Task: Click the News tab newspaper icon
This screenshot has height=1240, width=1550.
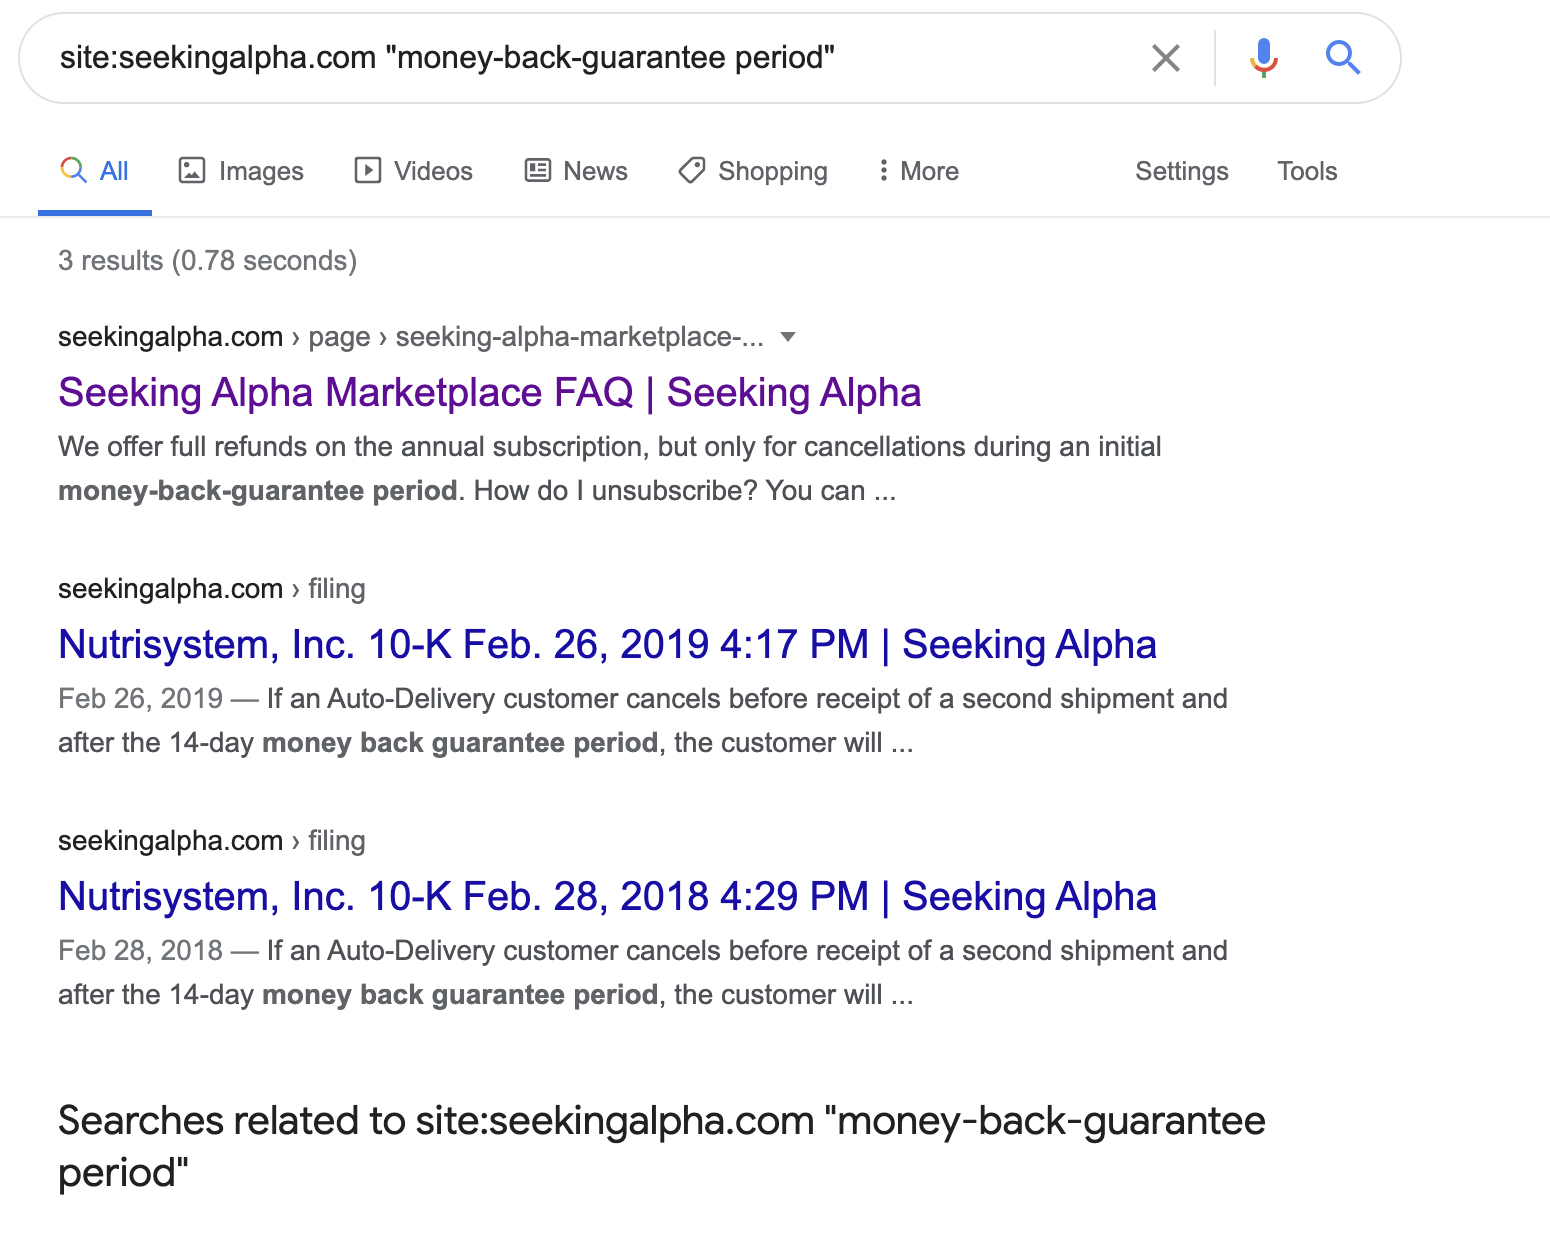Action: coord(538,171)
